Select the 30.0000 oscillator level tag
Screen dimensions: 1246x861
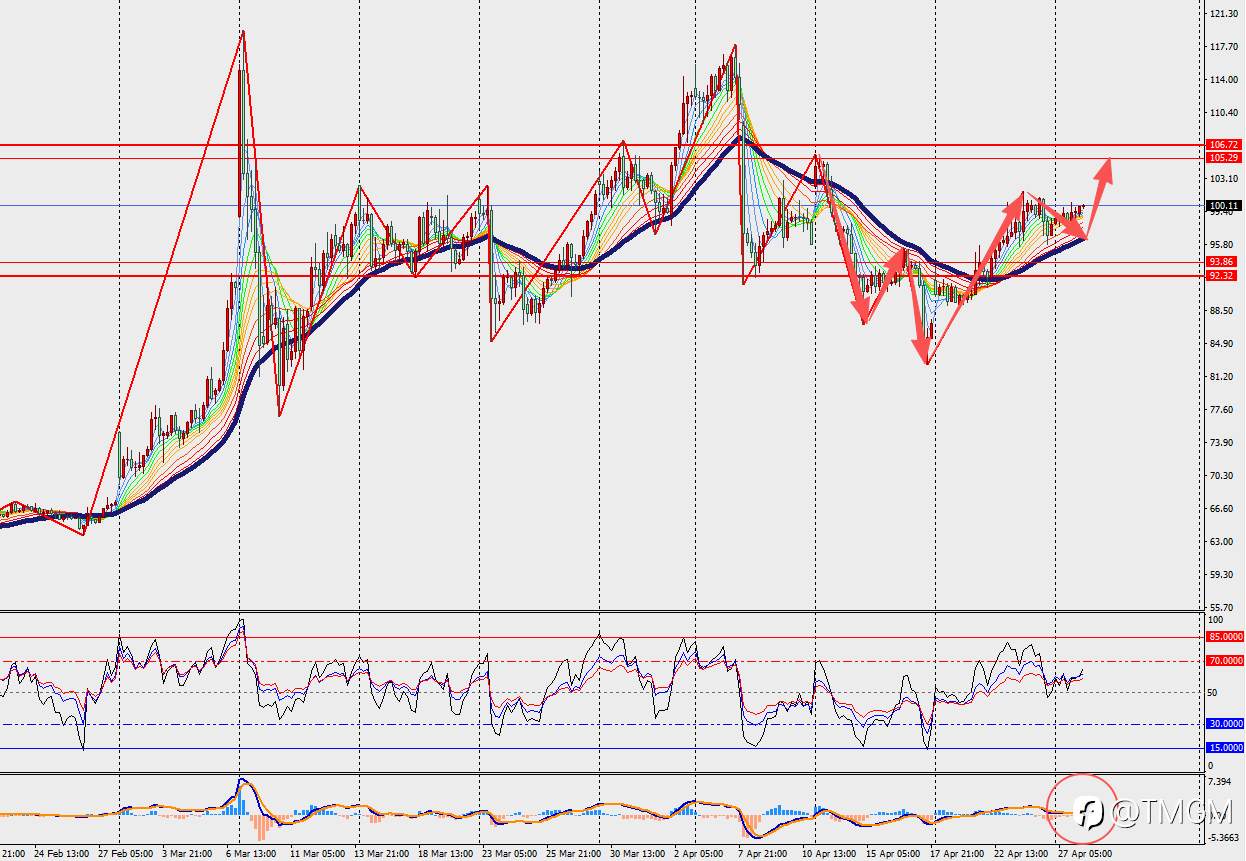pyautogui.click(x=1225, y=724)
